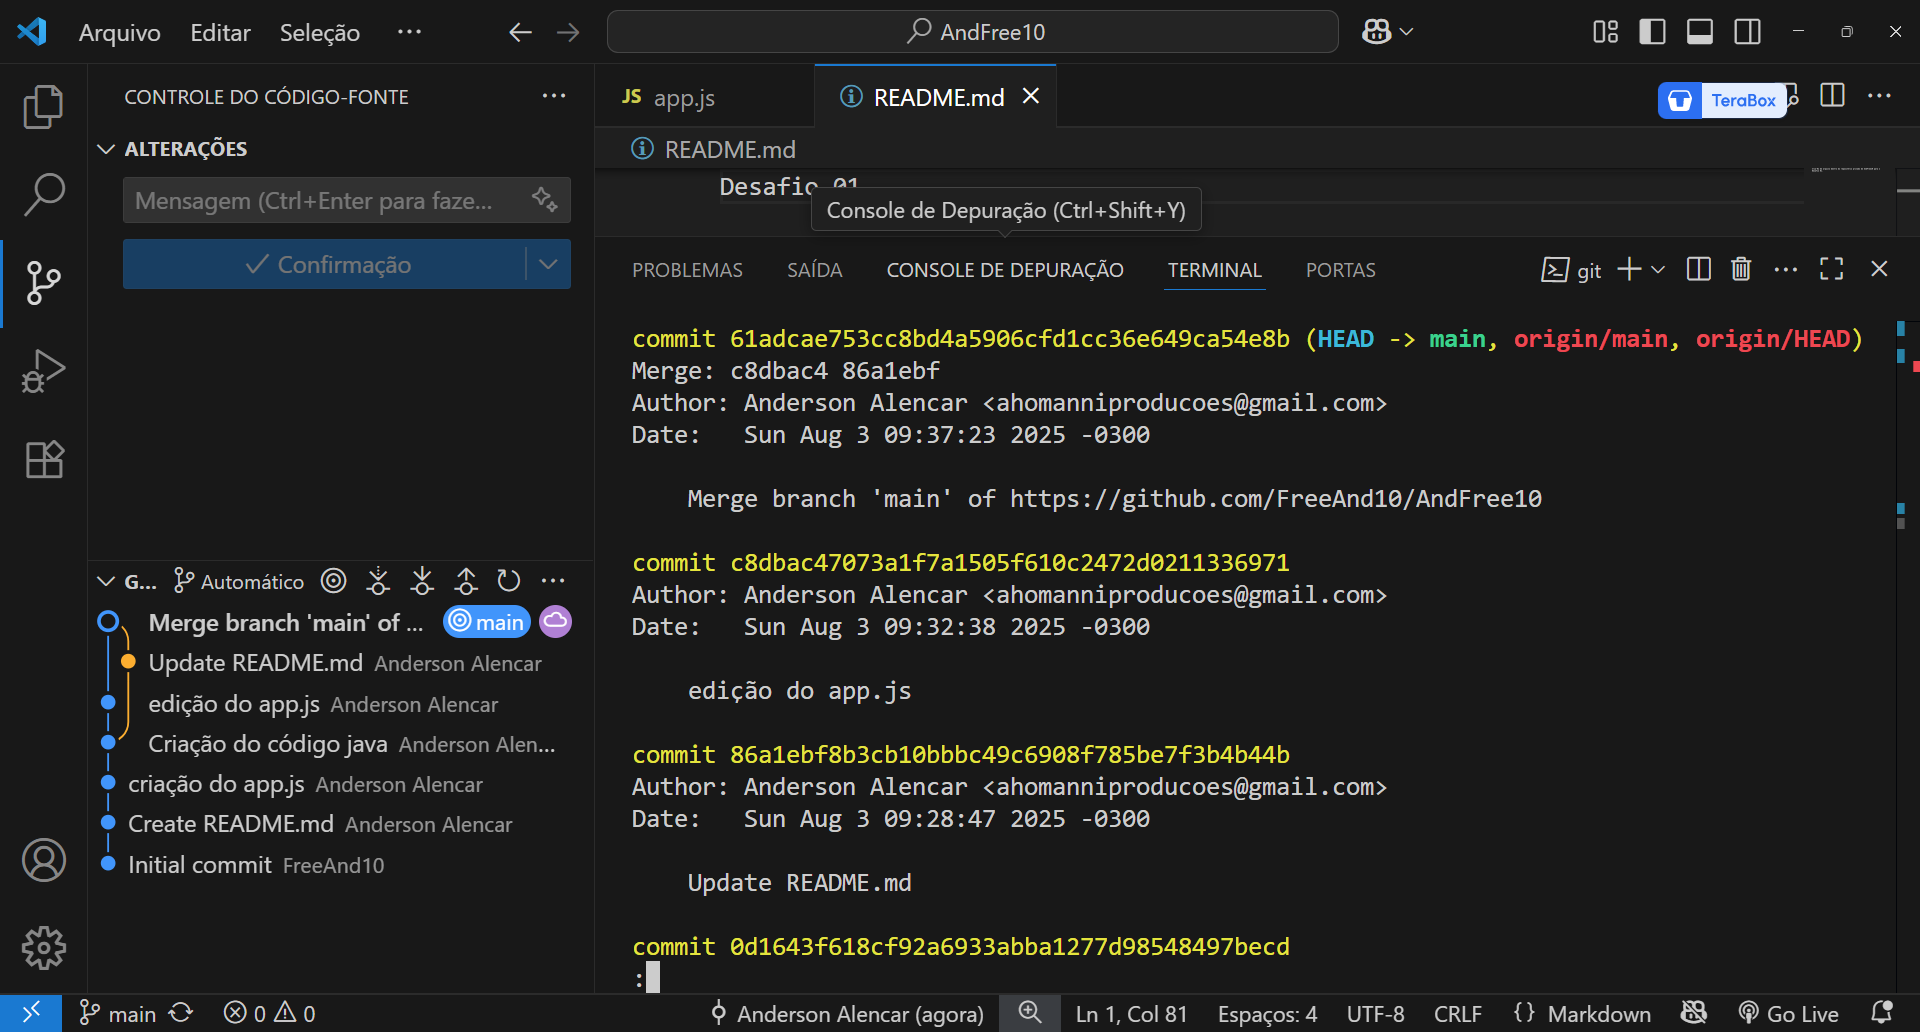
Task: Push changes in graph toolbar
Action: click(466, 581)
